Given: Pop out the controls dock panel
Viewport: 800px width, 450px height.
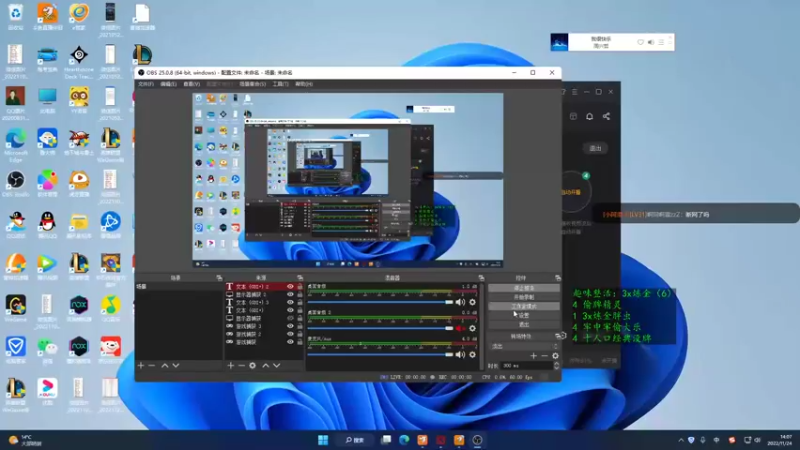Looking at the screenshot, I should coord(558,278).
